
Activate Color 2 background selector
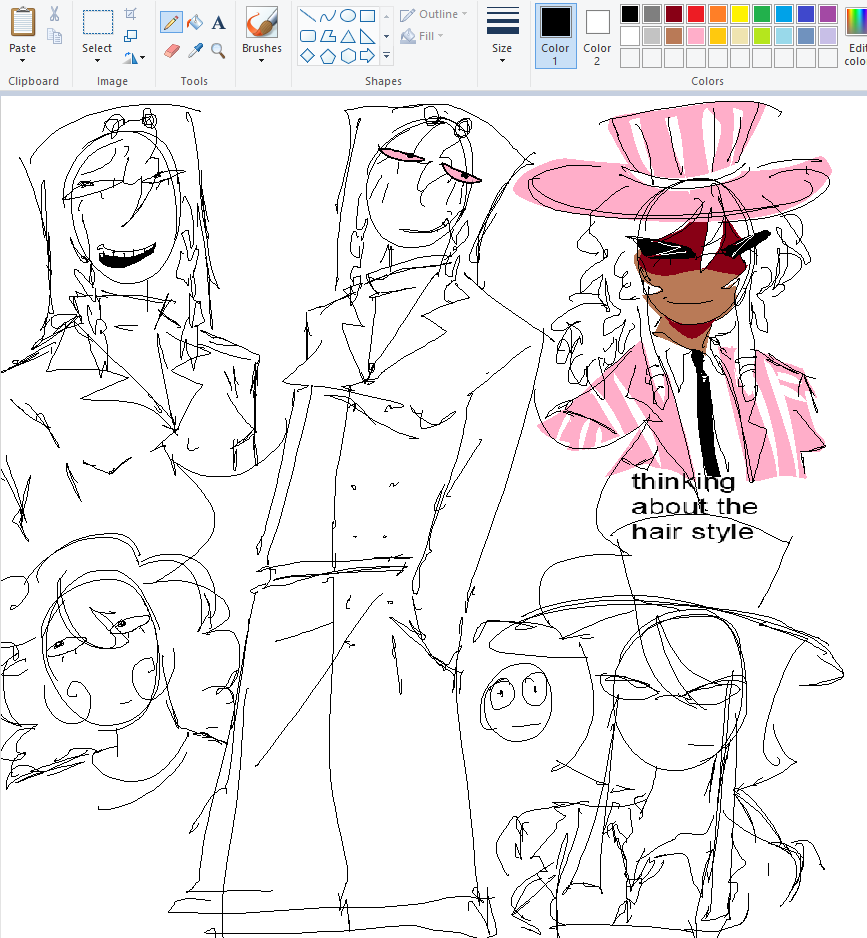click(597, 36)
